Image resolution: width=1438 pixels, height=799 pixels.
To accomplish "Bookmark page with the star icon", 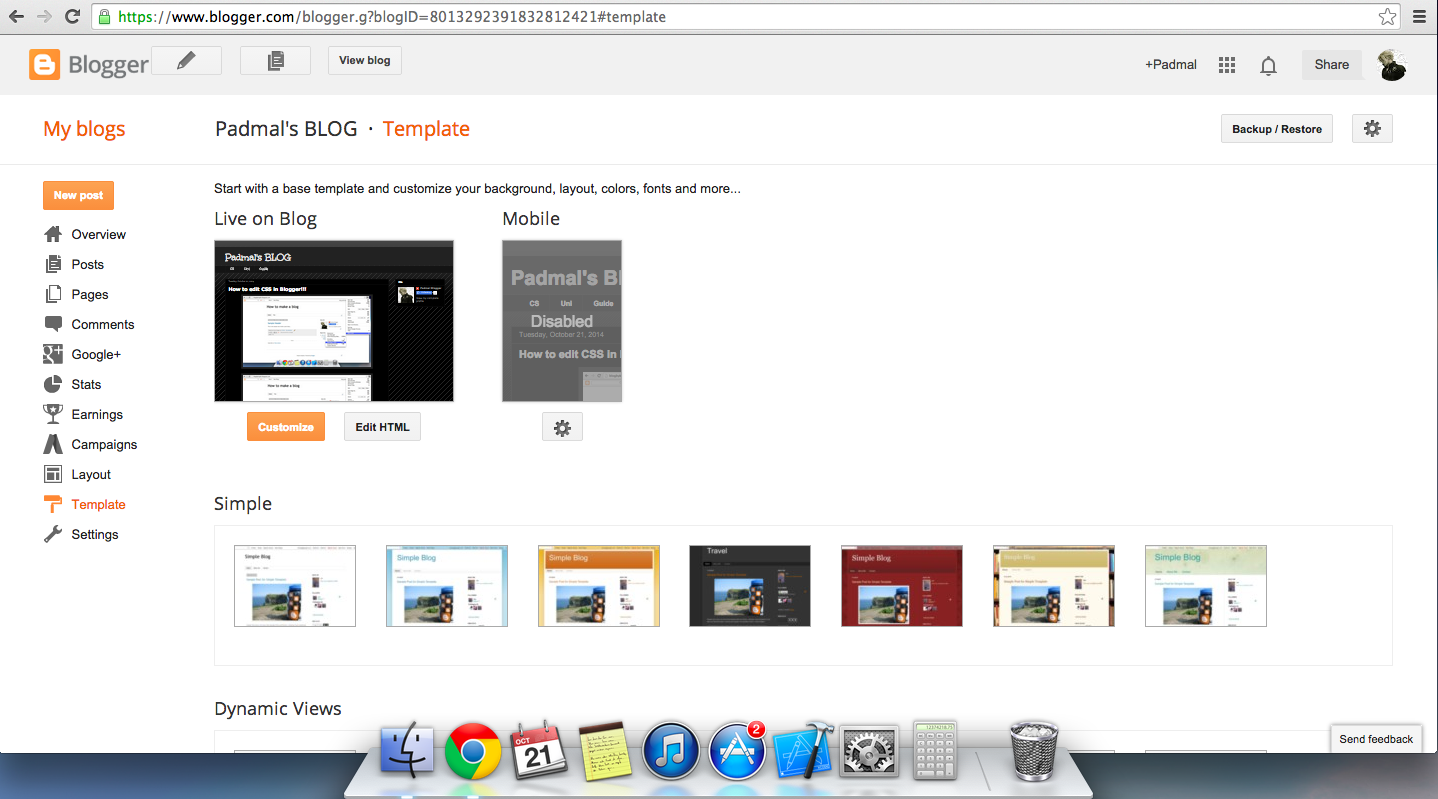I will click(x=1387, y=16).
